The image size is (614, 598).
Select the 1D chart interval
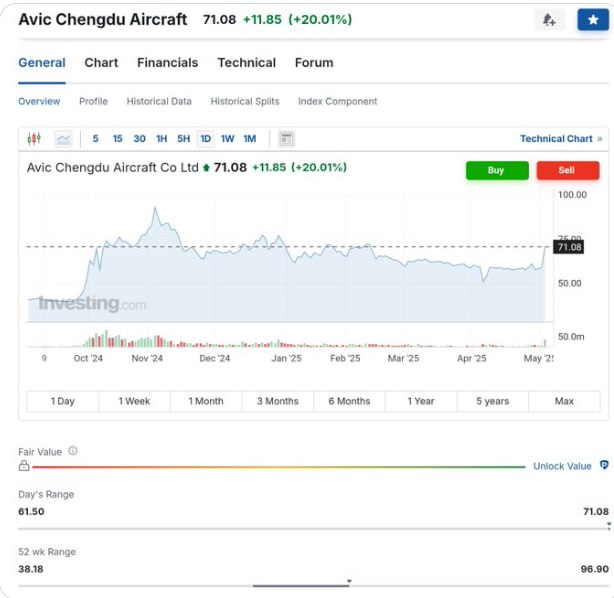click(206, 139)
